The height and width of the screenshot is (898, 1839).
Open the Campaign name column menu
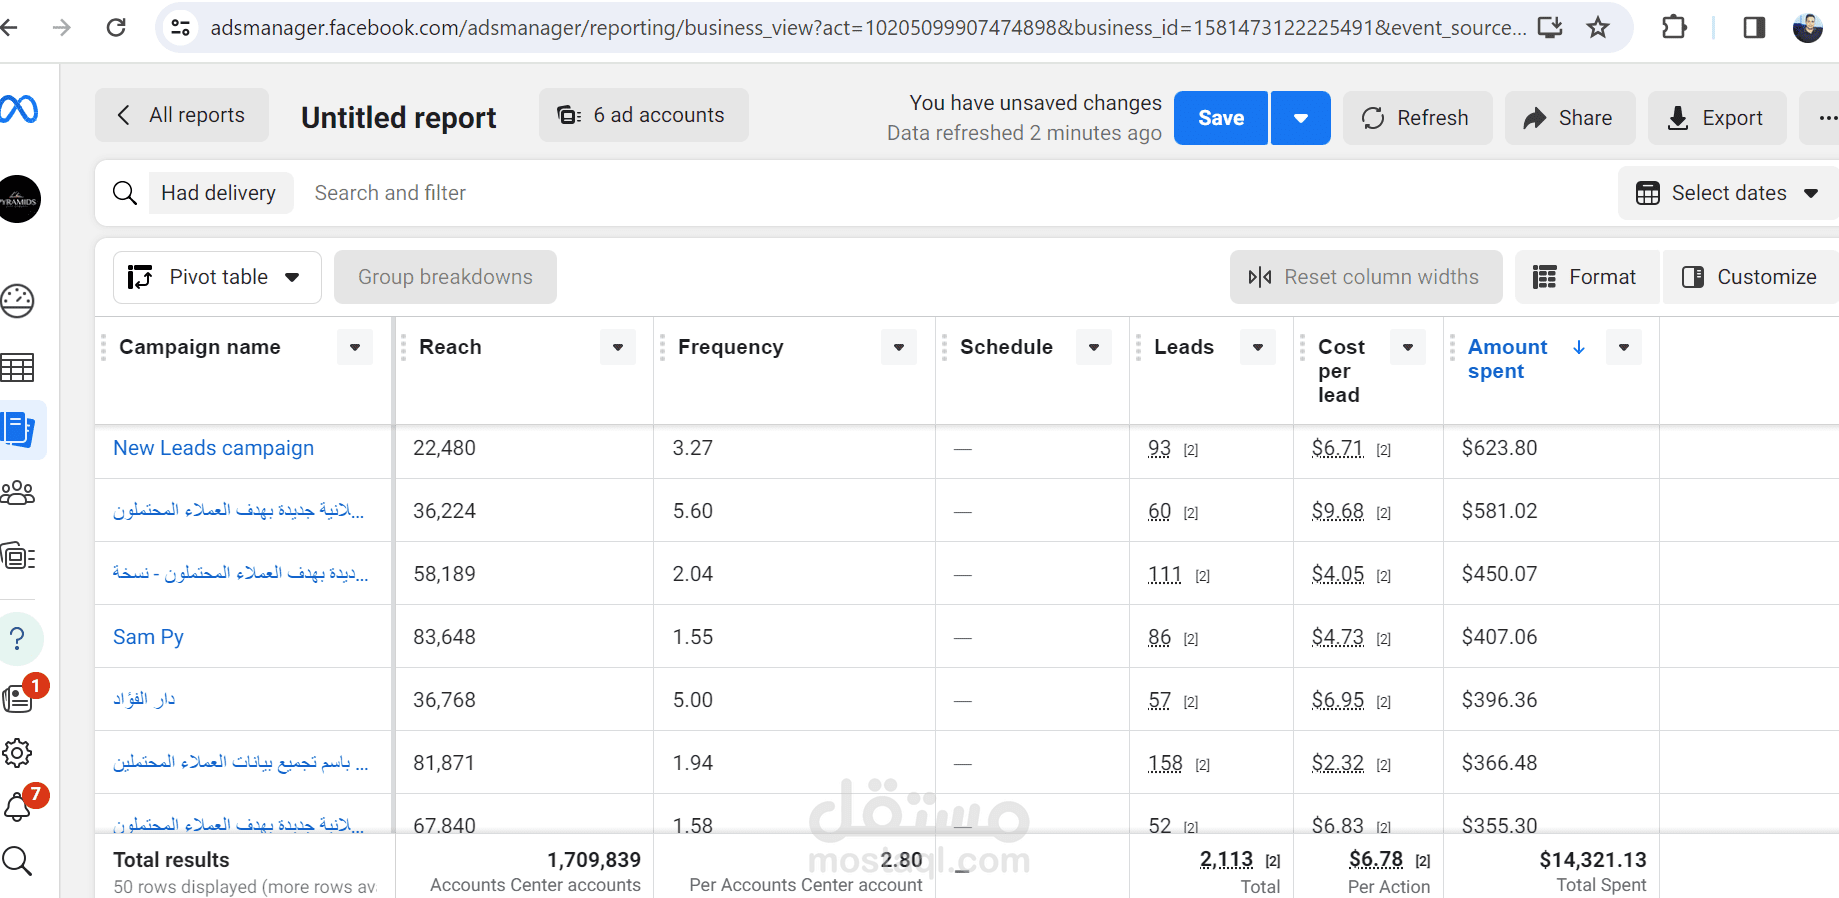[355, 347]
